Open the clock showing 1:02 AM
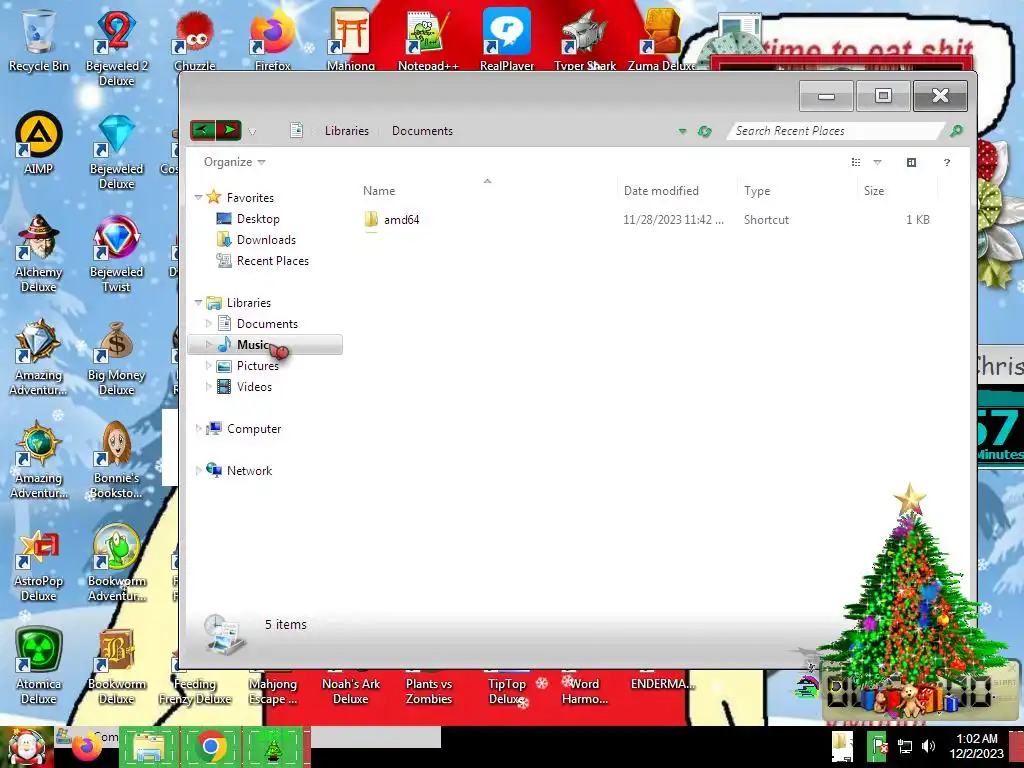1024x768 pixels. pos(977,746)
